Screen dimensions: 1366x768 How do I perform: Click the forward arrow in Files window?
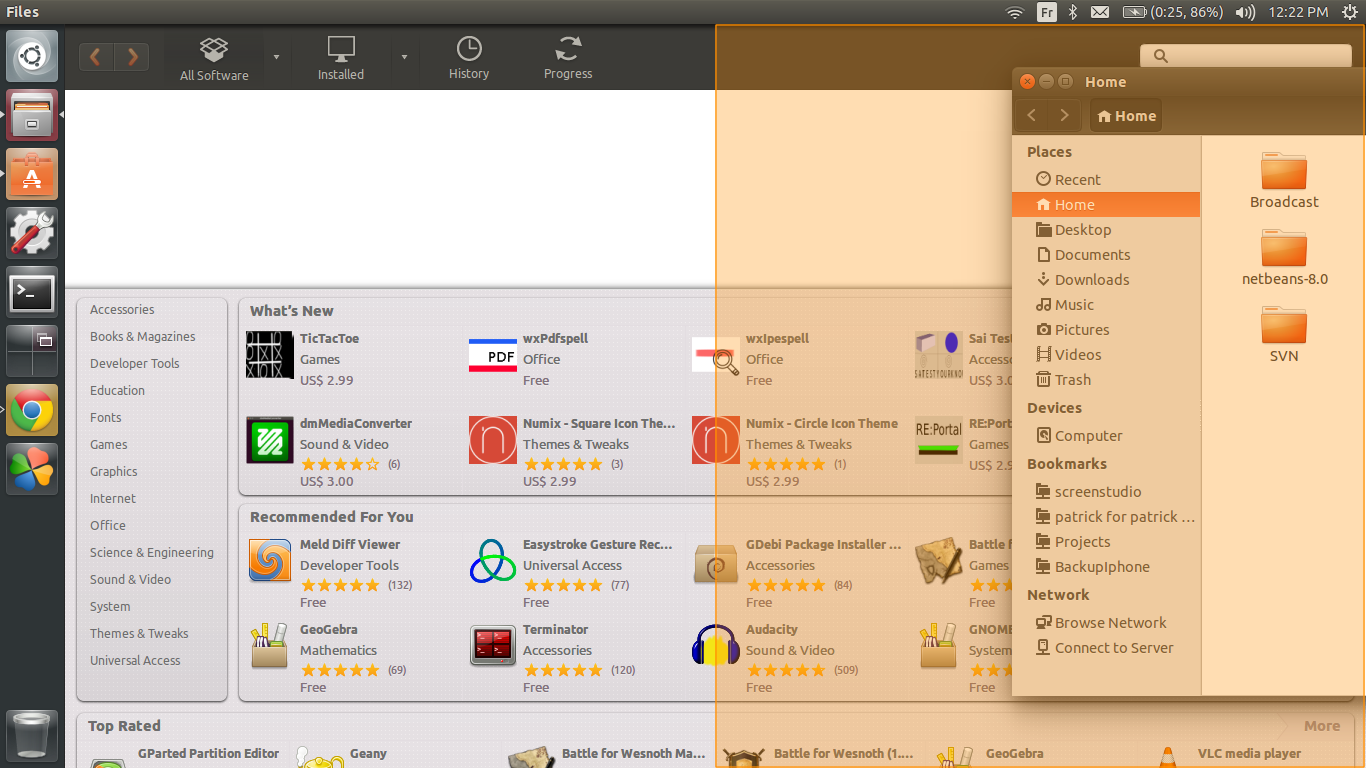pyautogui.click(x=1064, y=116)
